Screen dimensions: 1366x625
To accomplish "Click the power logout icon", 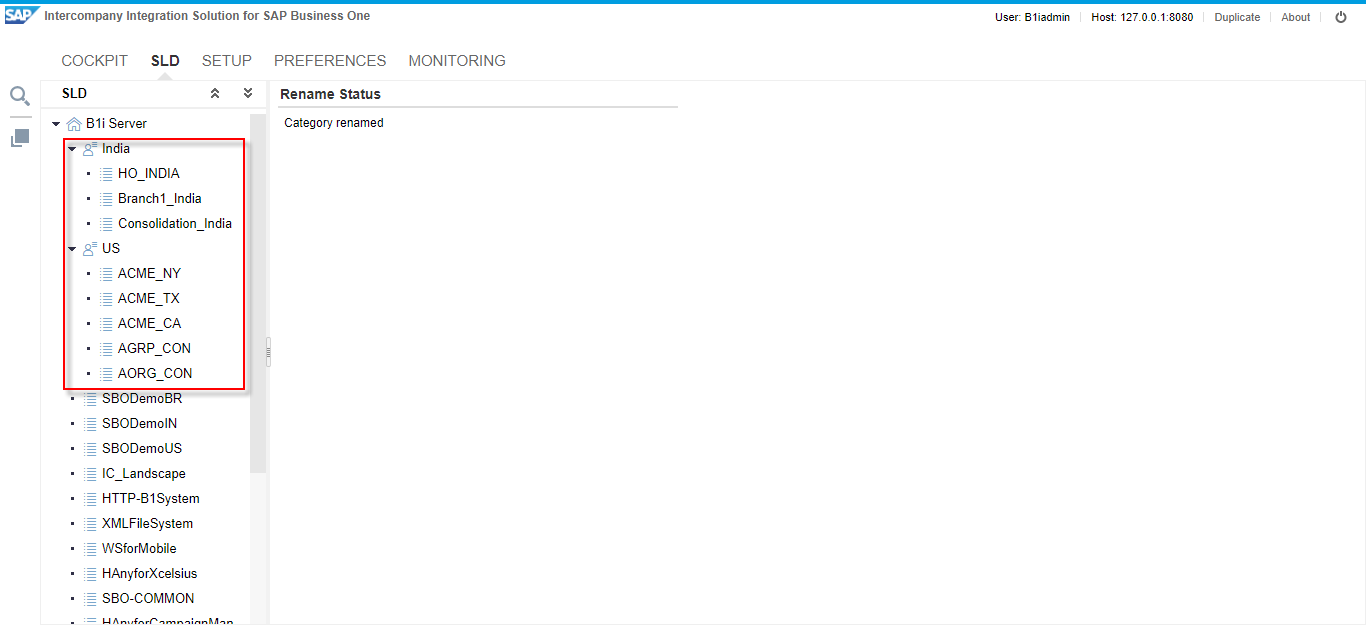I will pos(1341,17).
